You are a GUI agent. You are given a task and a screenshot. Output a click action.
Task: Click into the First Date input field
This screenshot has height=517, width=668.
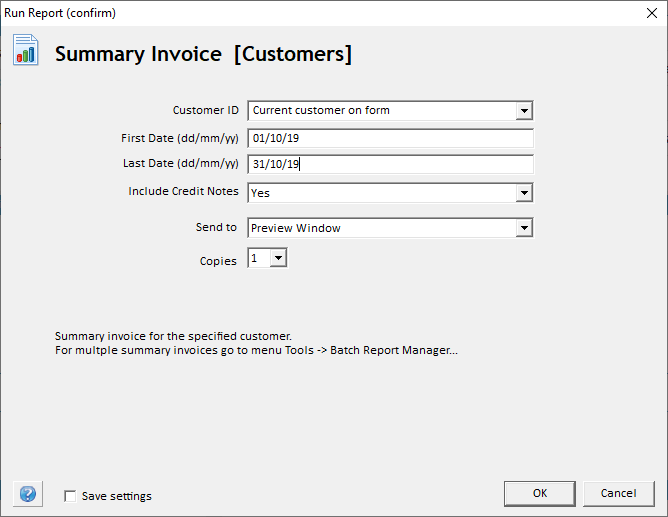pyautogui.click(x=390, y=138)
